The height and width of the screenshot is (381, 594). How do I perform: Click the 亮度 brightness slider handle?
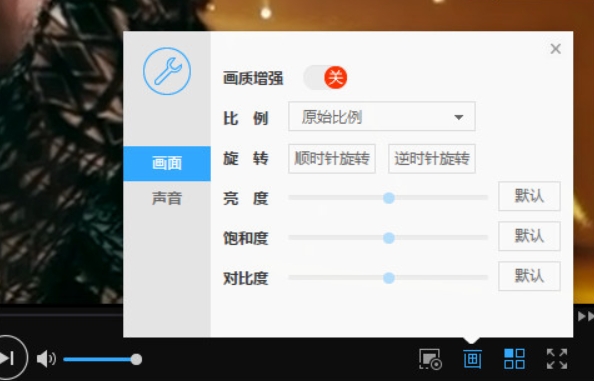click(x=389, y=198)
